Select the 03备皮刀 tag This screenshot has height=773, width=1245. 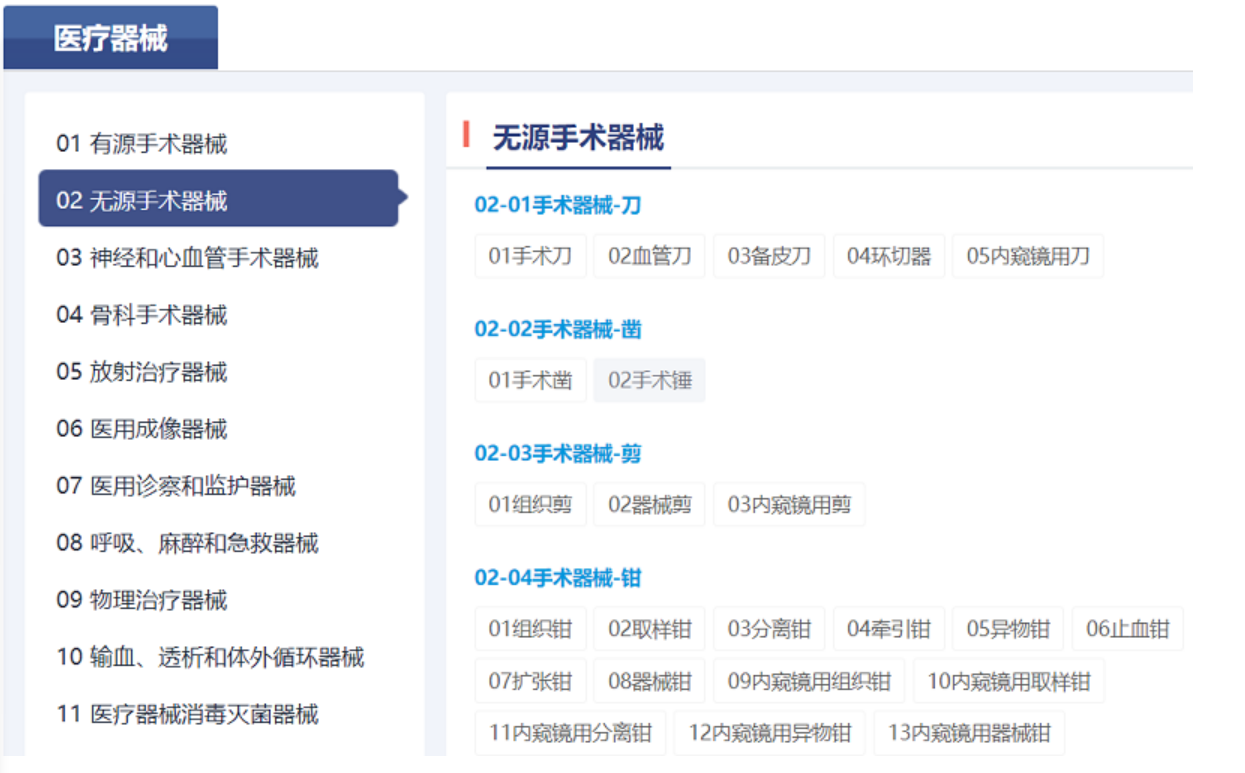[769, 256]
